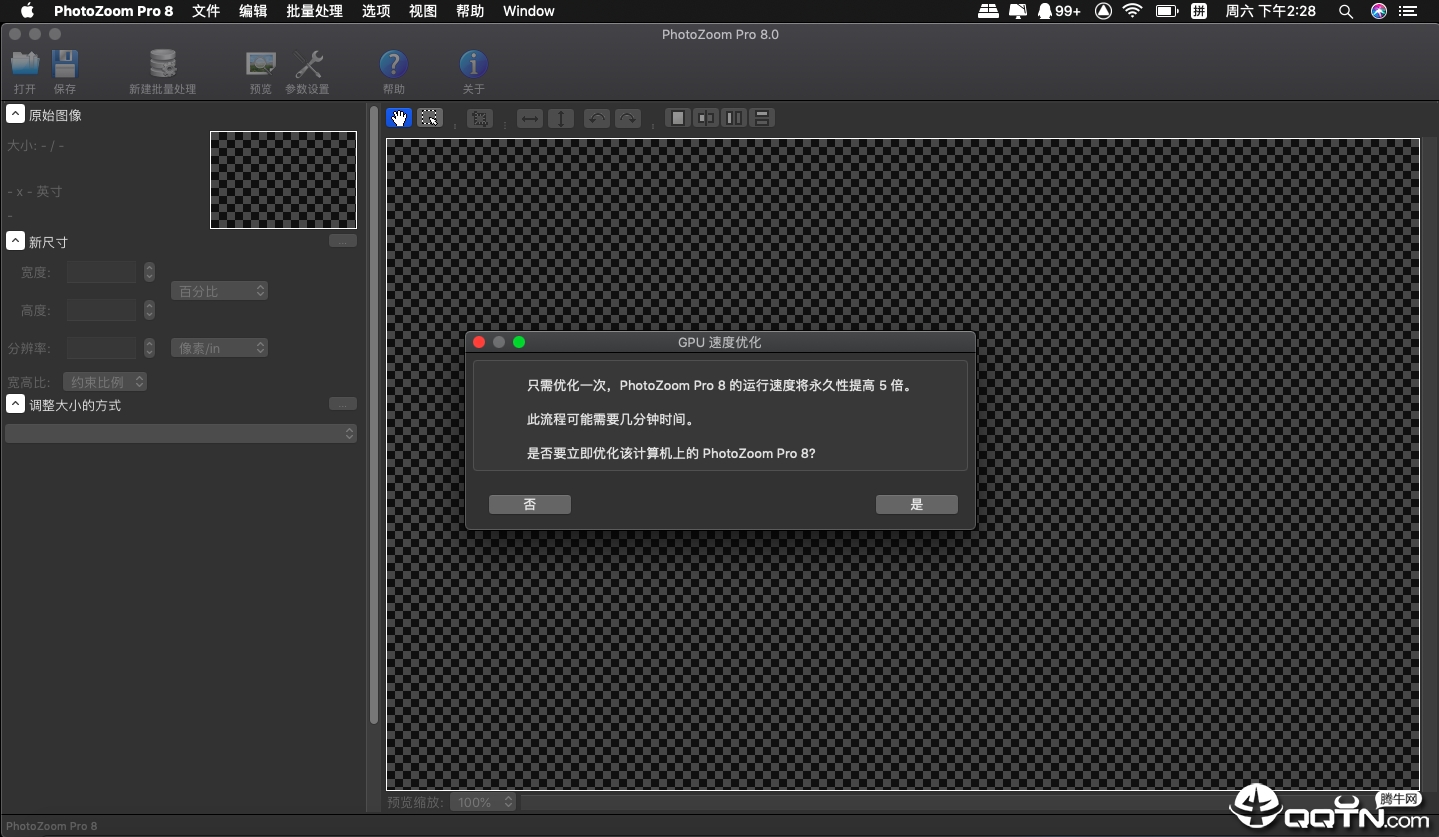Open the 百分比 unit dropdown

220,291
